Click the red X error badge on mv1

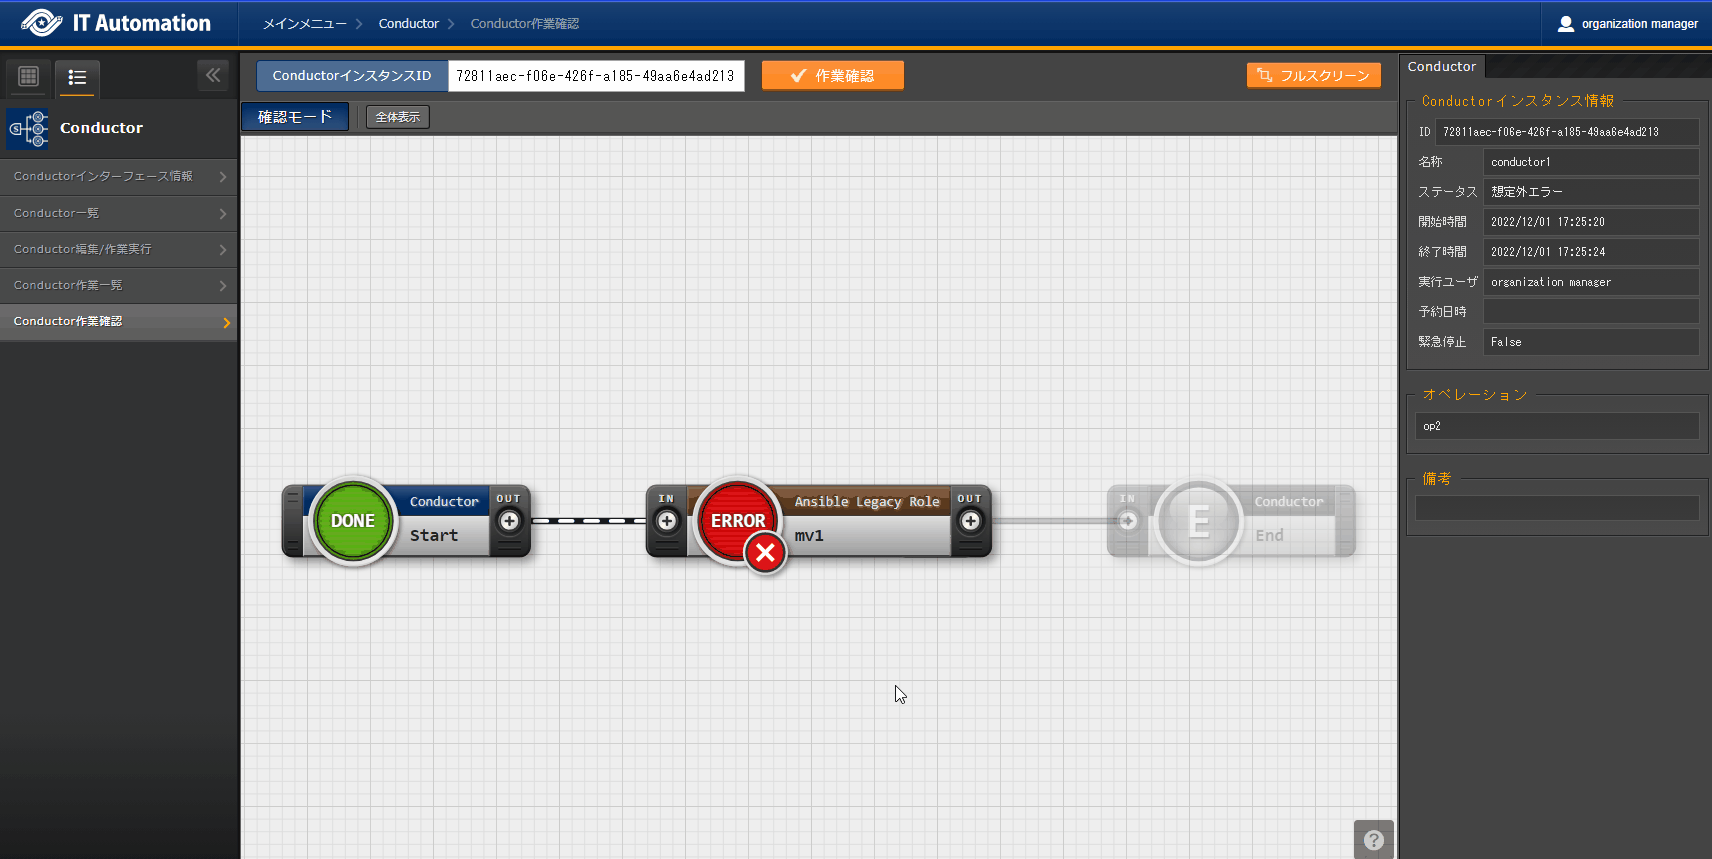766,552
